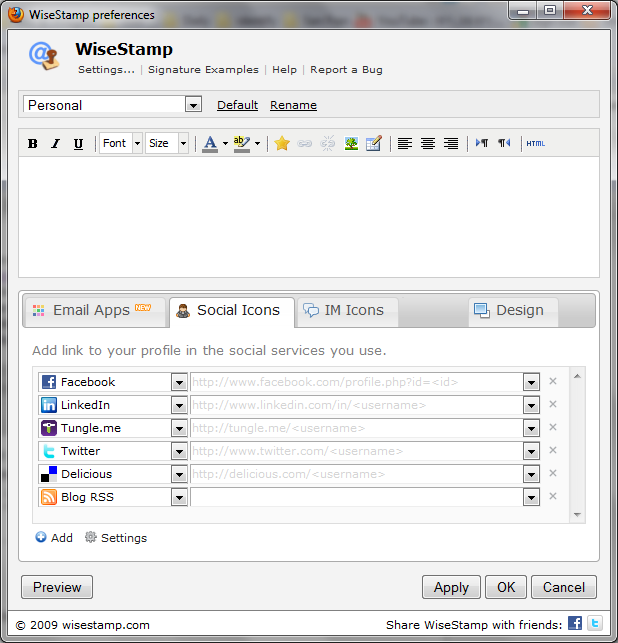Click scroll down arrow in social list
The width and height of the screenshot is (618, 643).
point(577,515)
